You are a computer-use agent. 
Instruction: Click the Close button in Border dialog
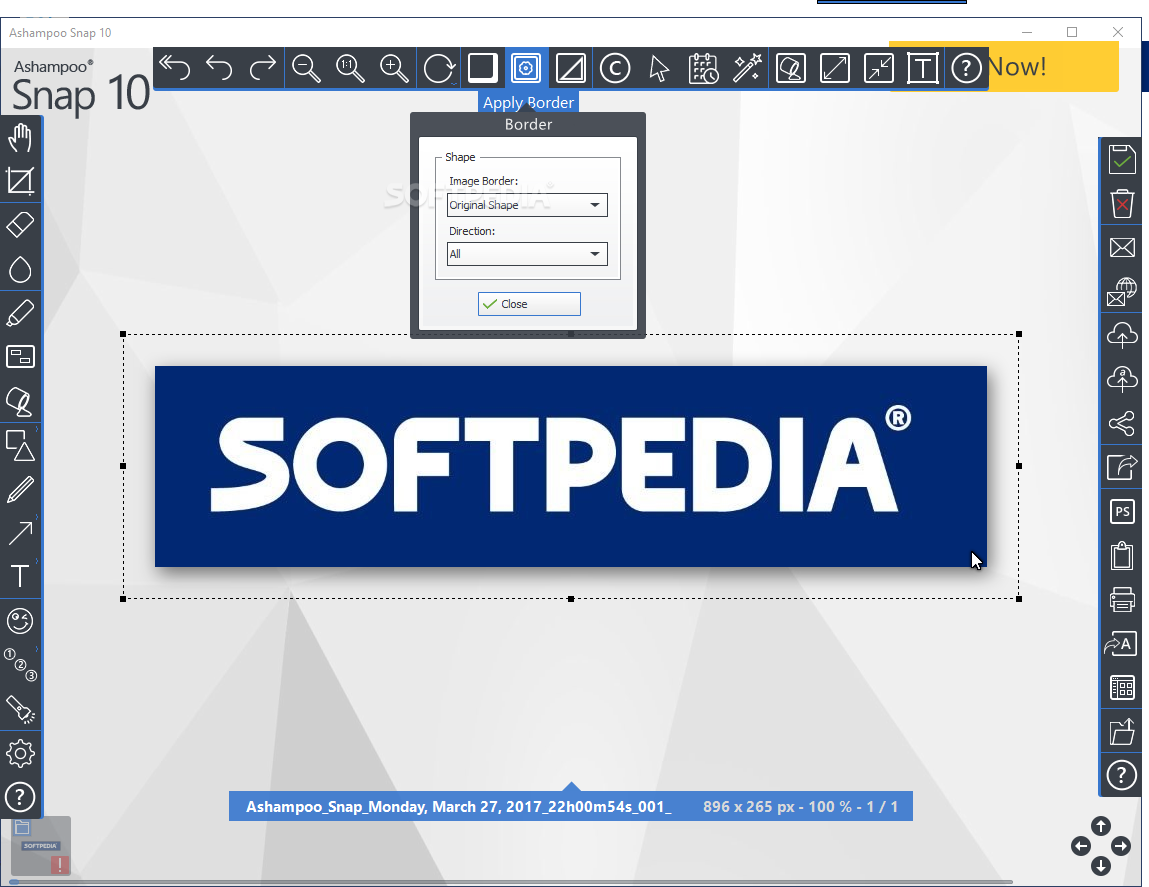click(529, 303)
